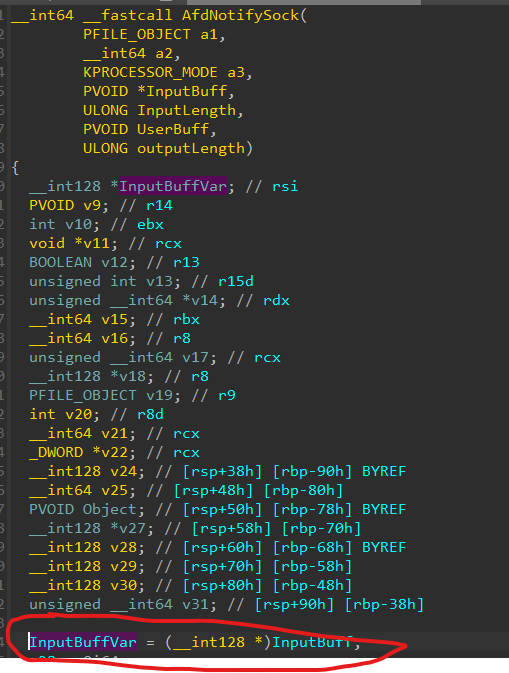Screen dimensions: 509x673
Task: Click the AfdNotifySock function name
Action: click(240, 15)
